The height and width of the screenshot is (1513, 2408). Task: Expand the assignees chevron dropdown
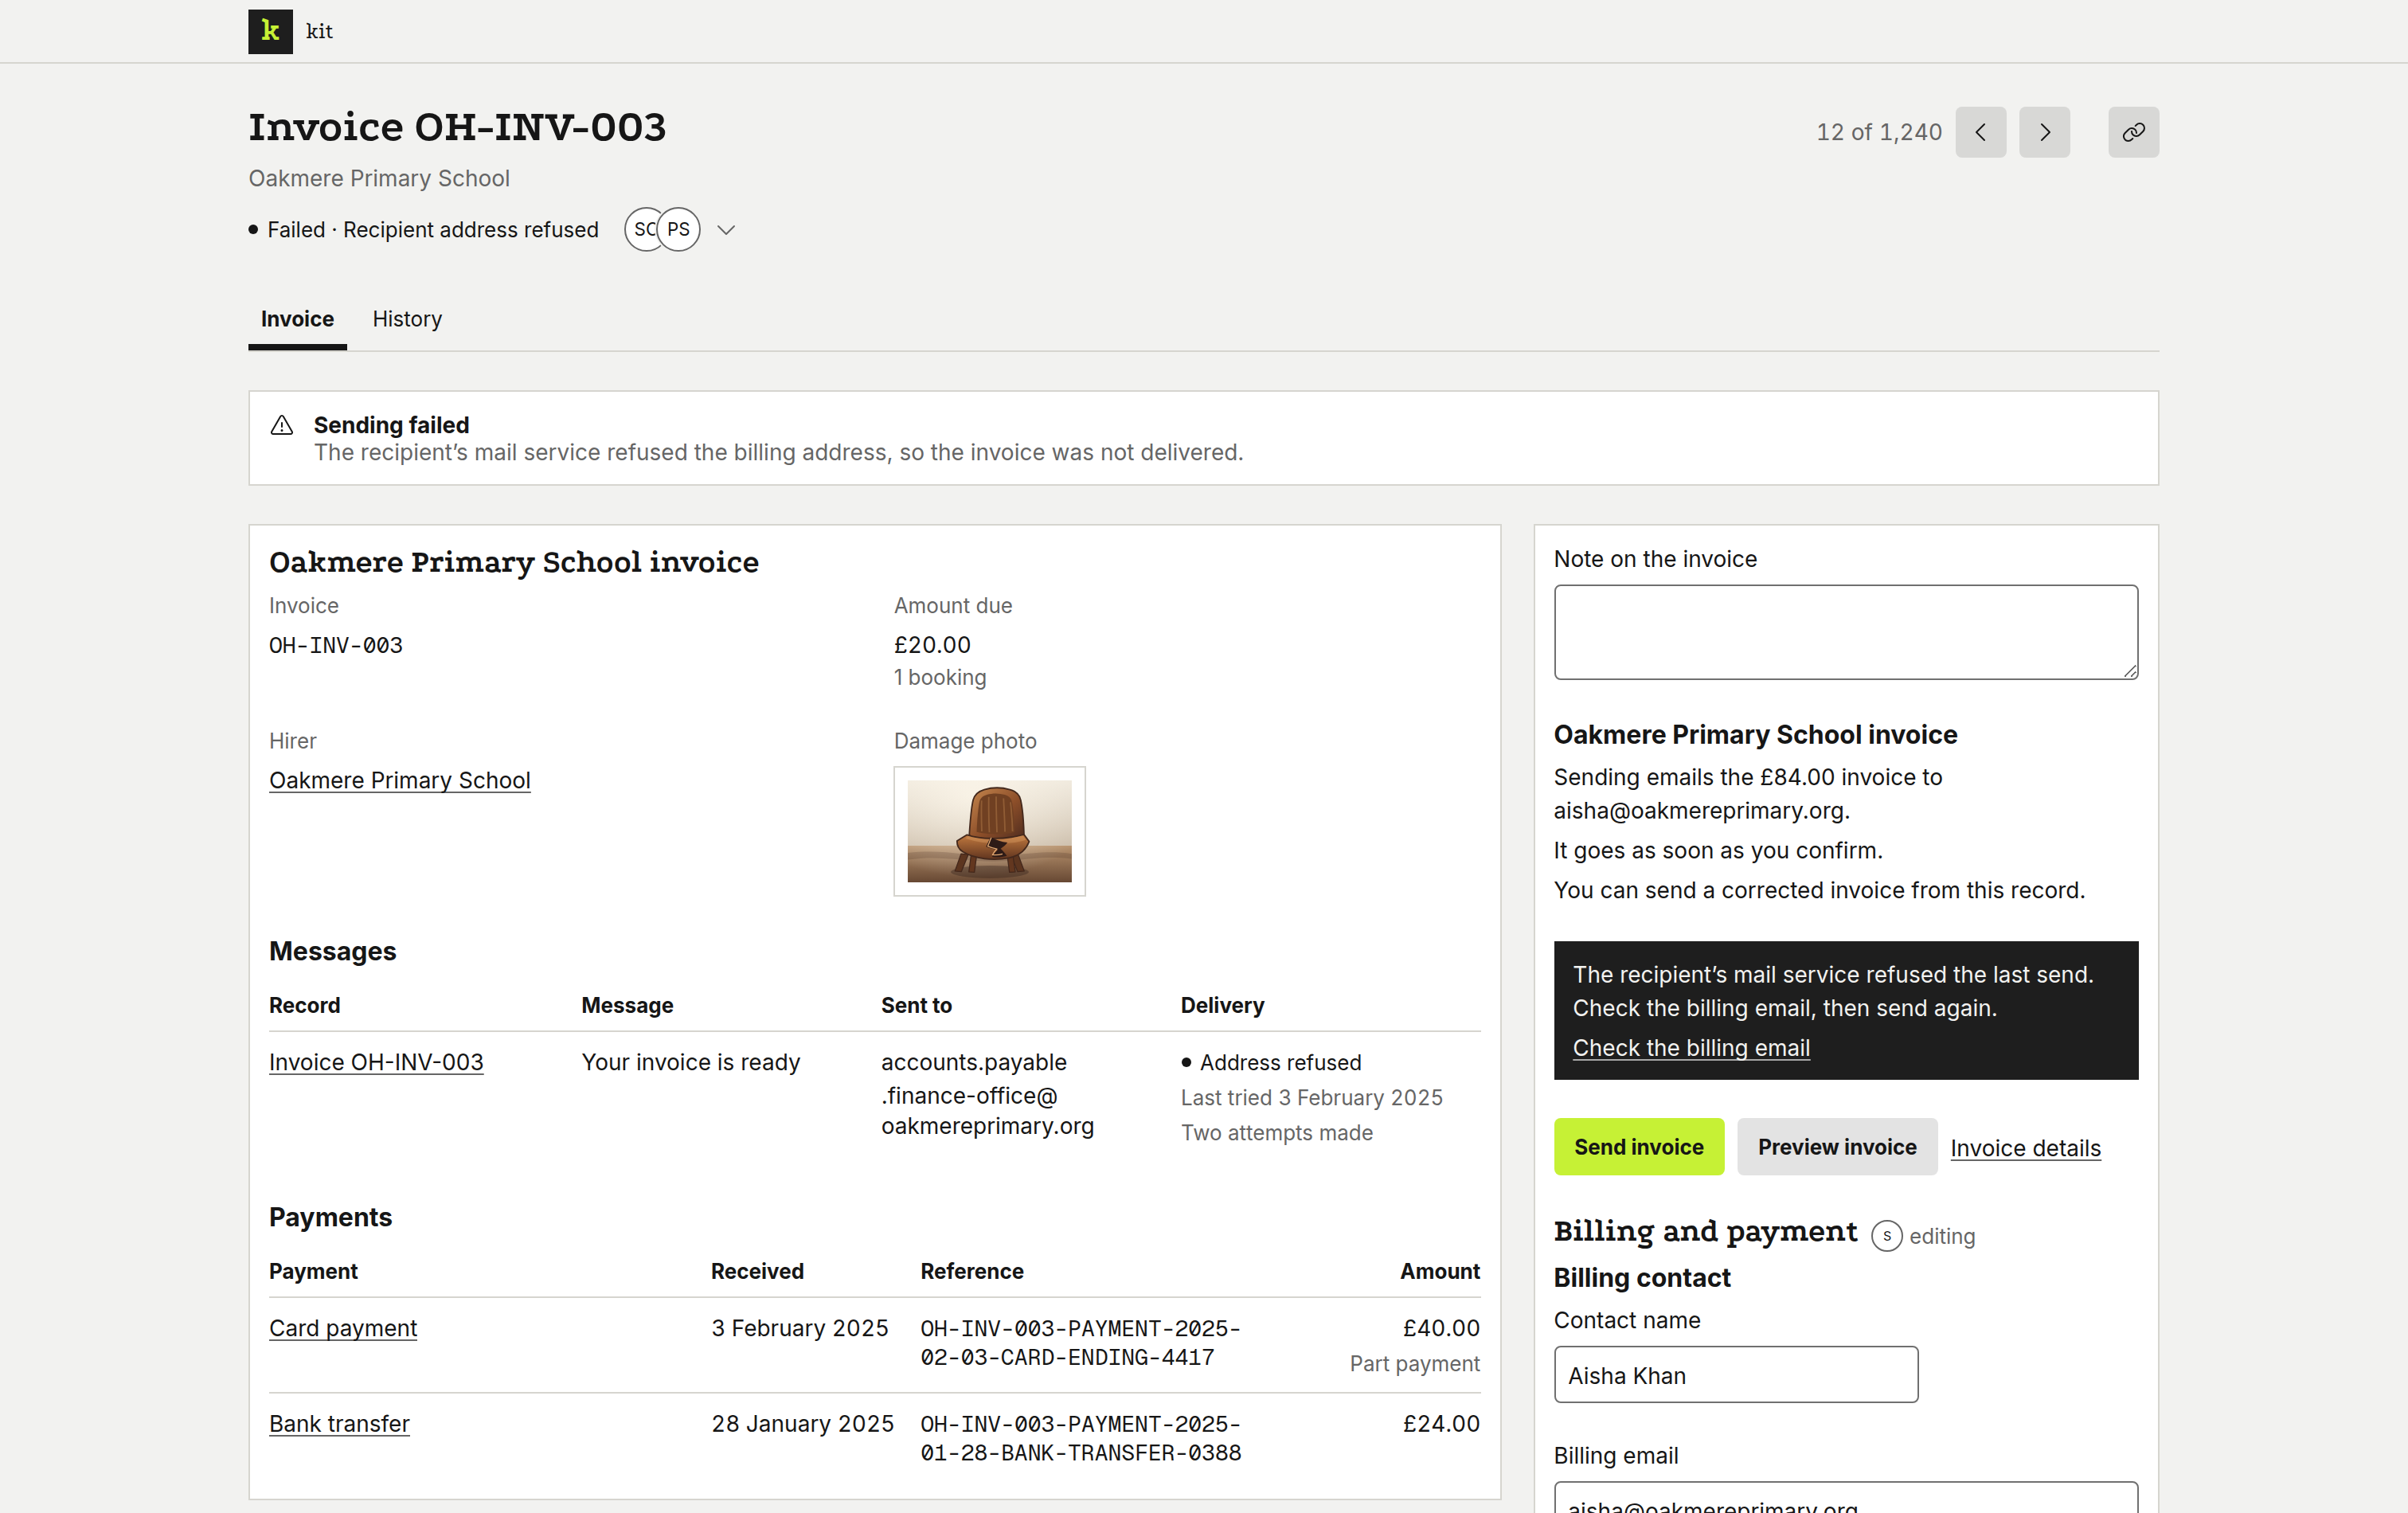727,230
